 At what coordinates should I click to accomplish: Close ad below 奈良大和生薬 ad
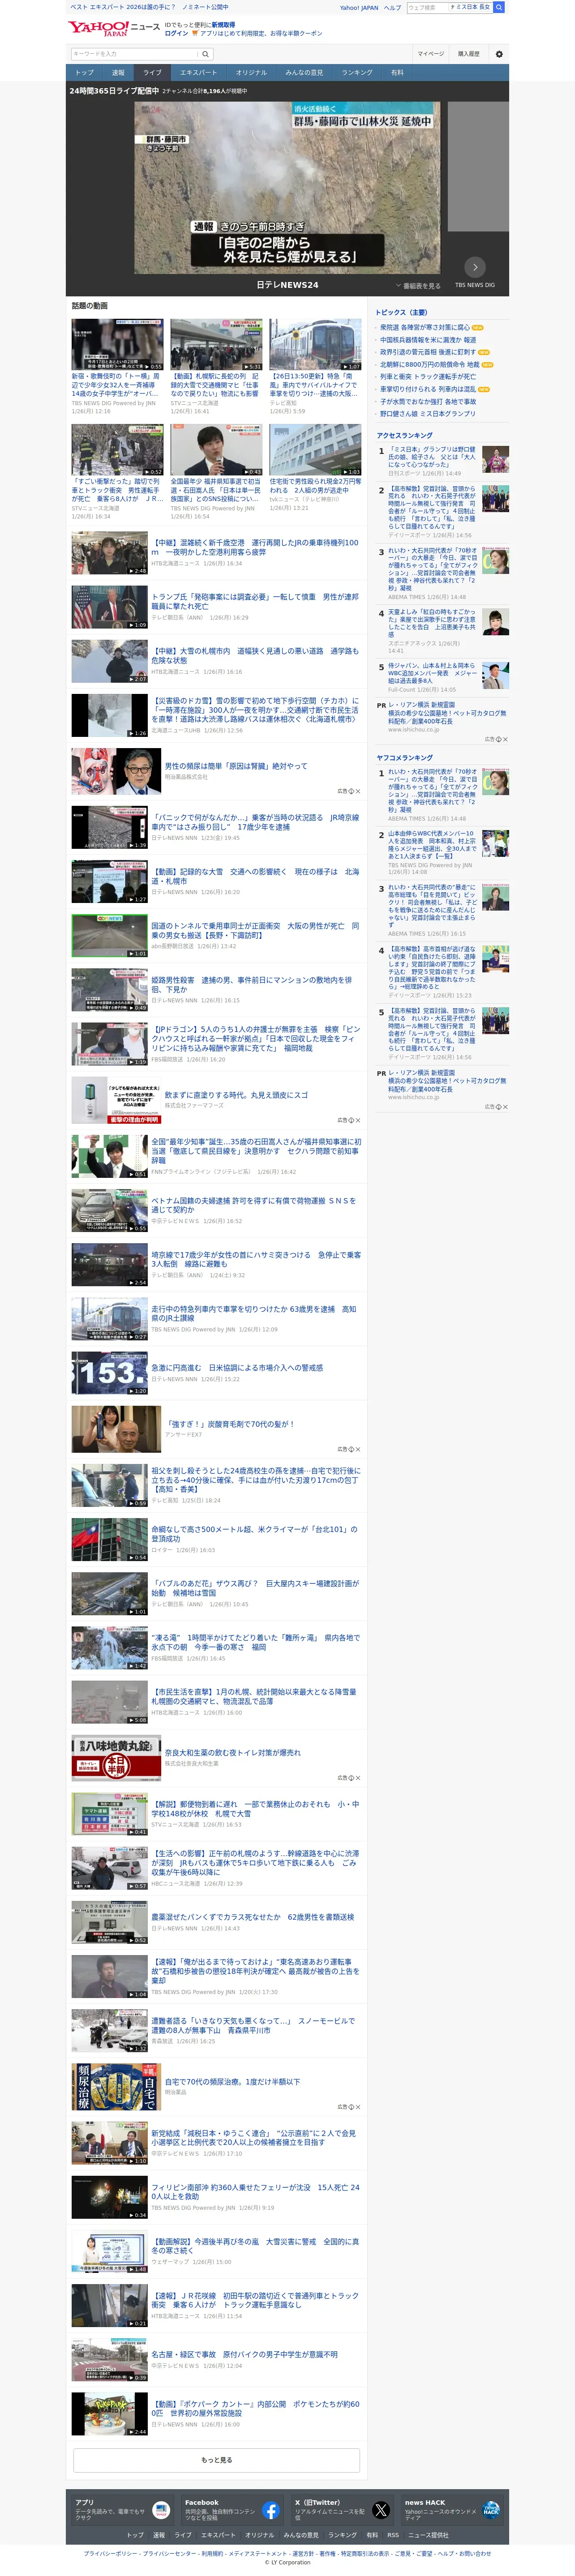(357, 1778)
